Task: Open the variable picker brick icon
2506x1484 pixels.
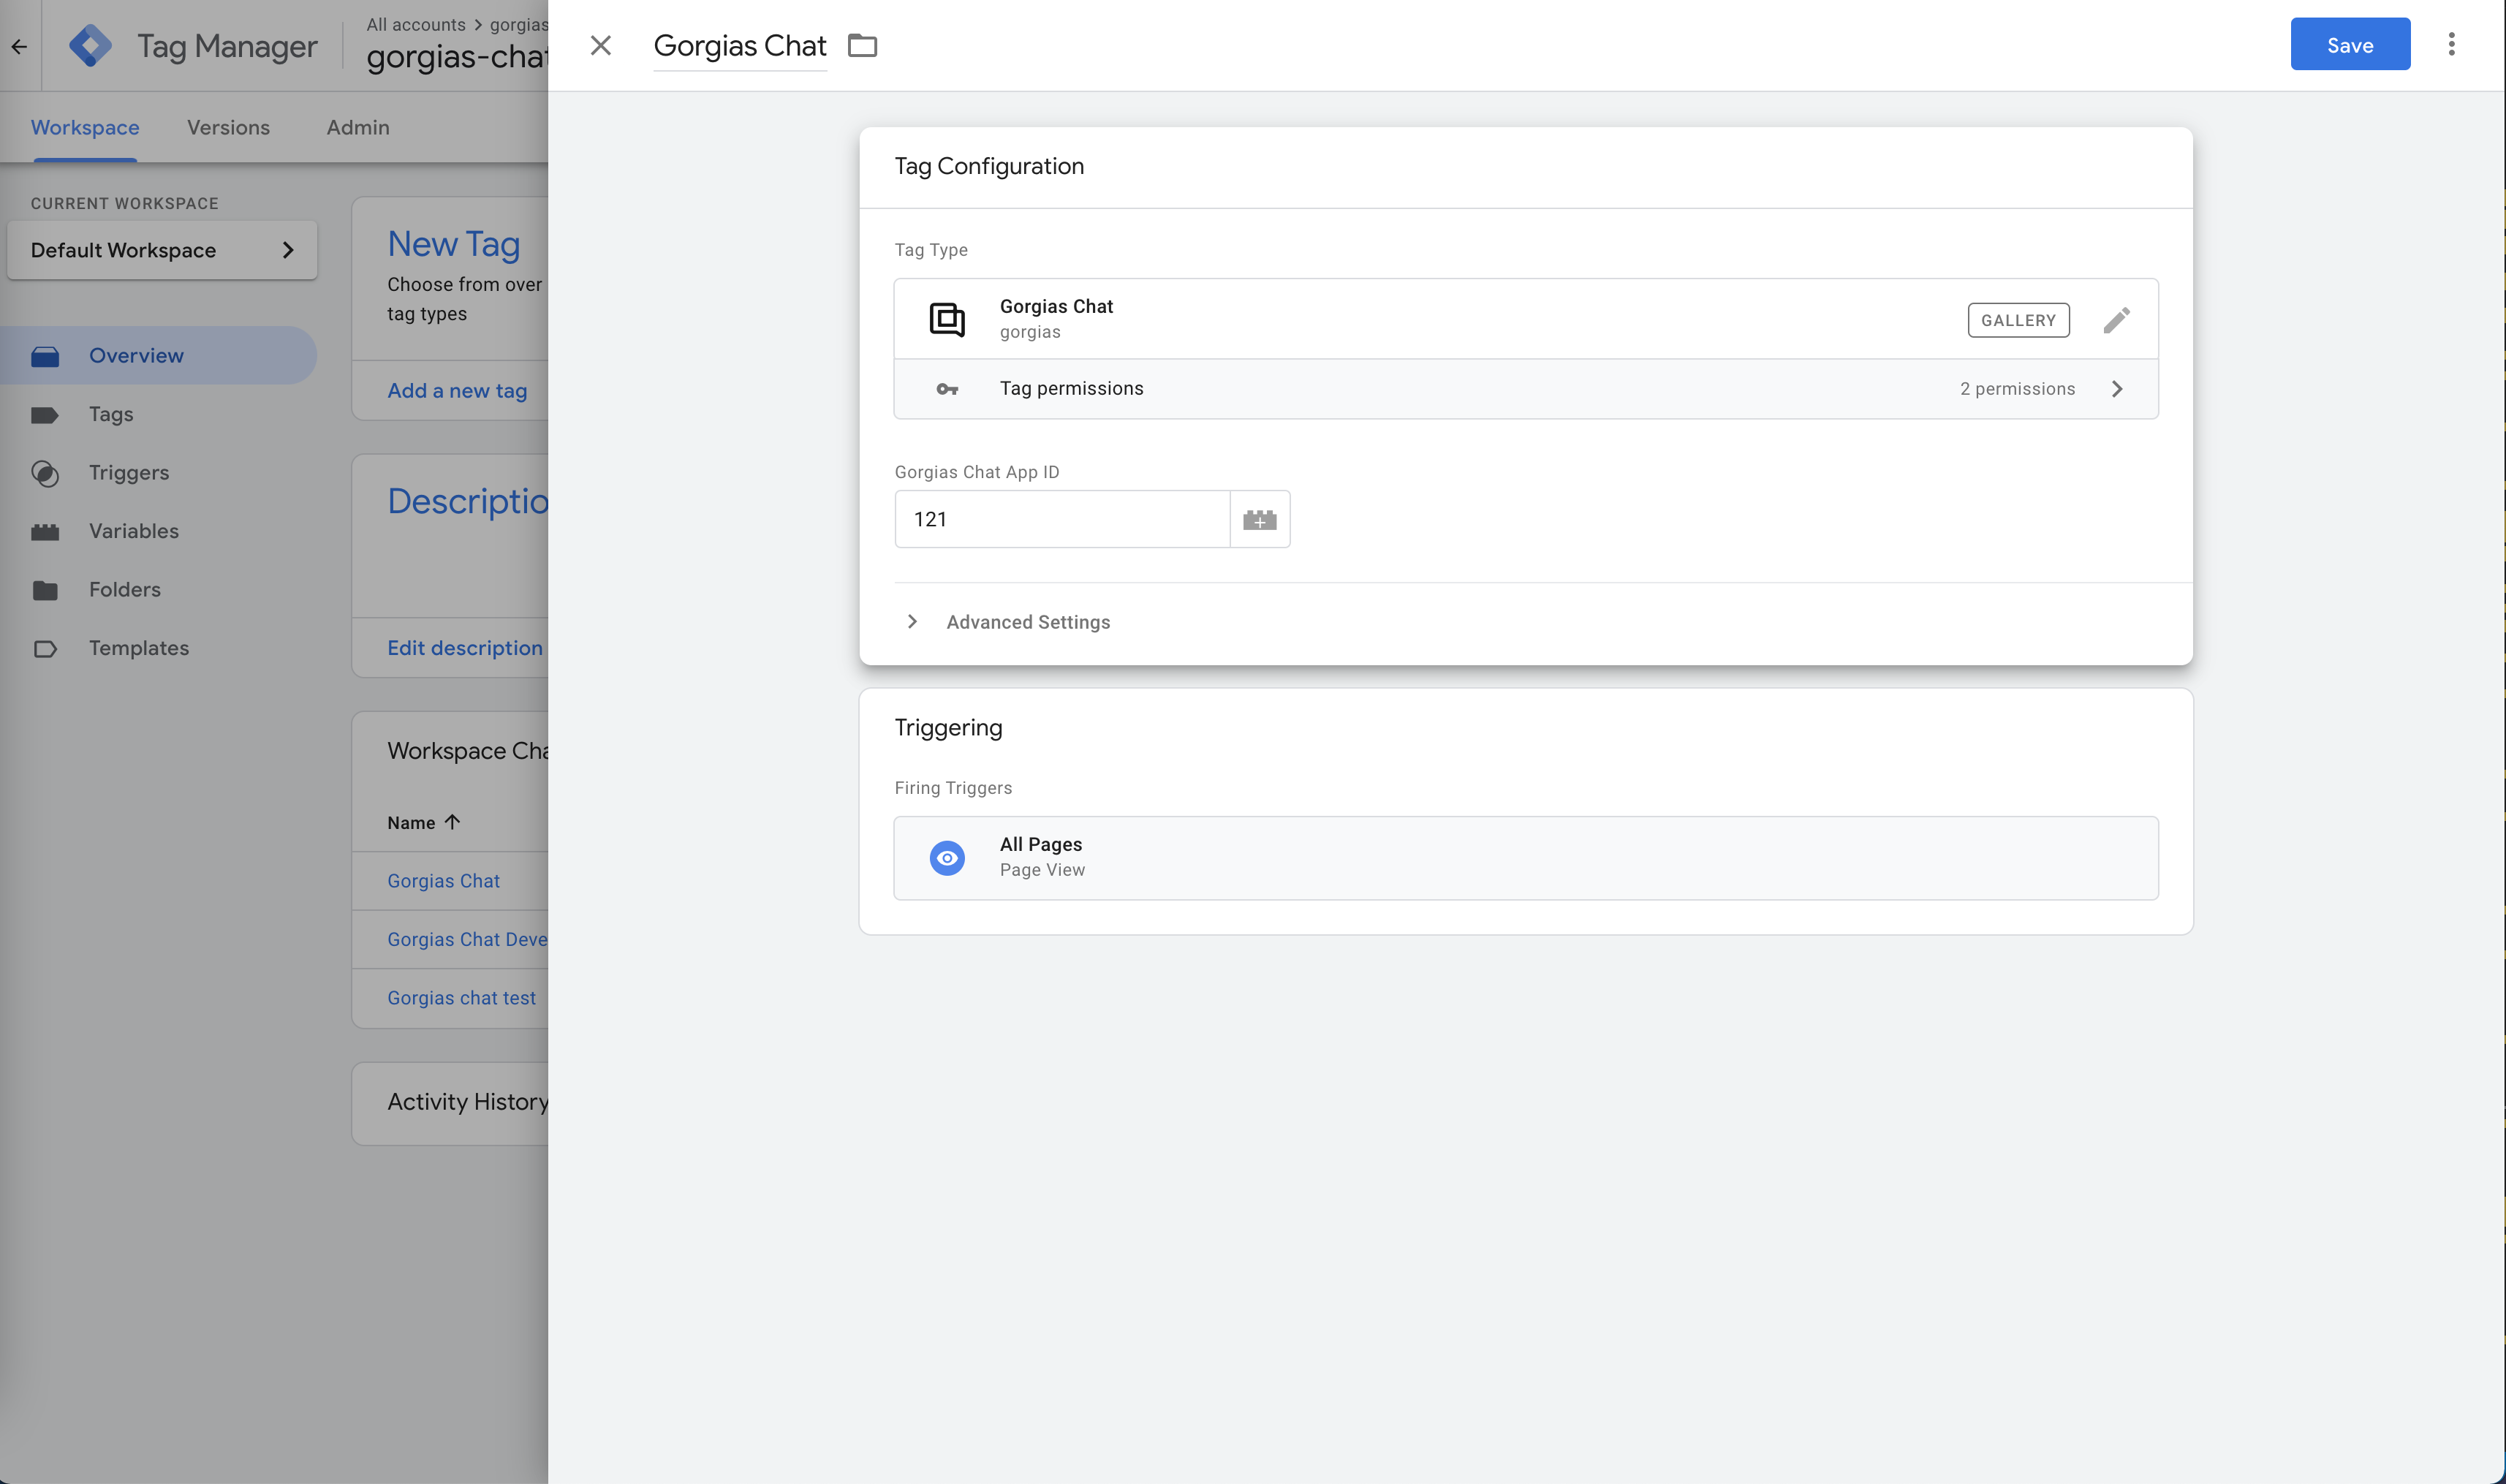Action: pos(1260,519)
